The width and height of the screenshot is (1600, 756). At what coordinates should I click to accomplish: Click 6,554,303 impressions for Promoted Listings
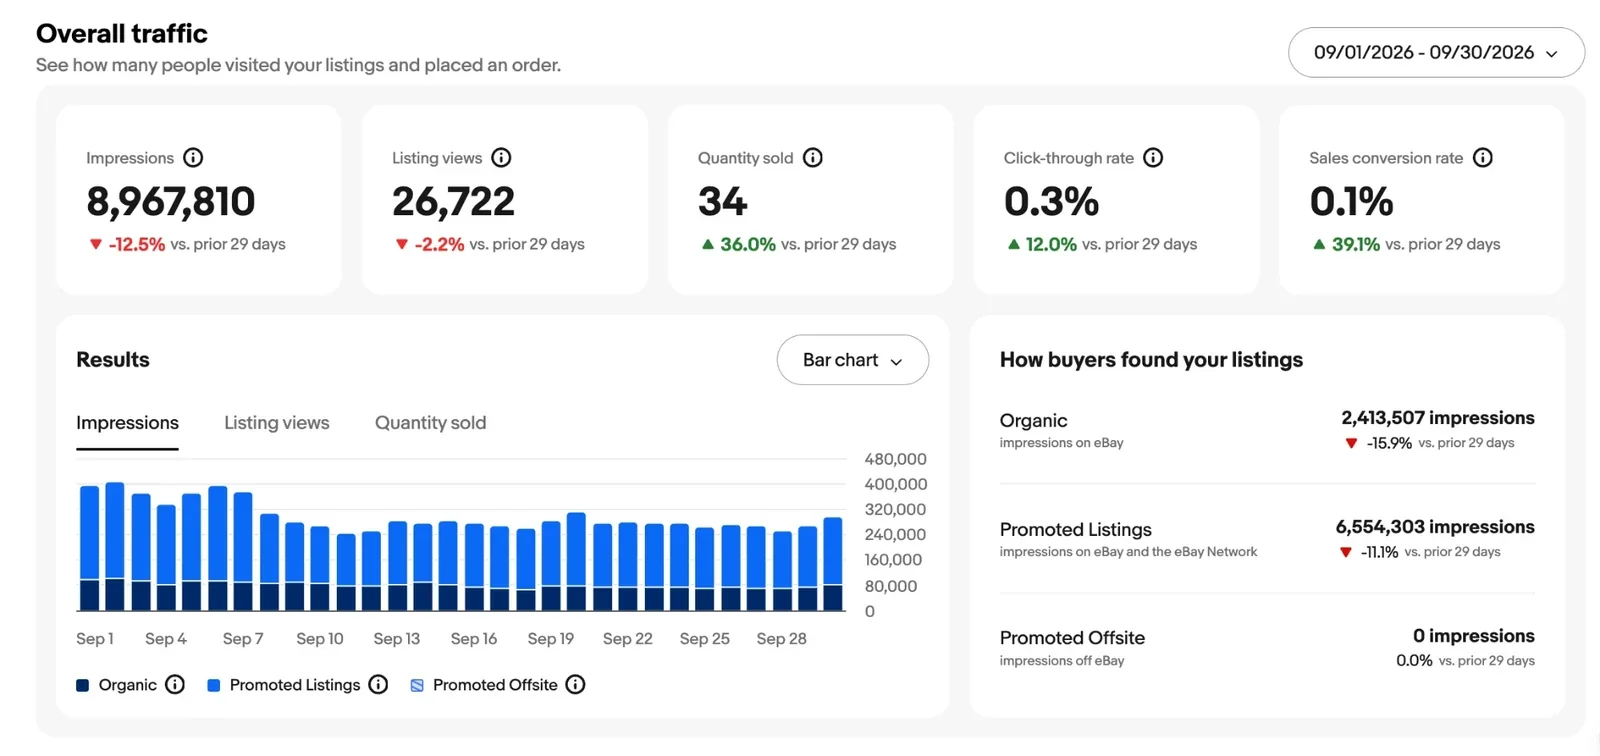pos(1435,527)
